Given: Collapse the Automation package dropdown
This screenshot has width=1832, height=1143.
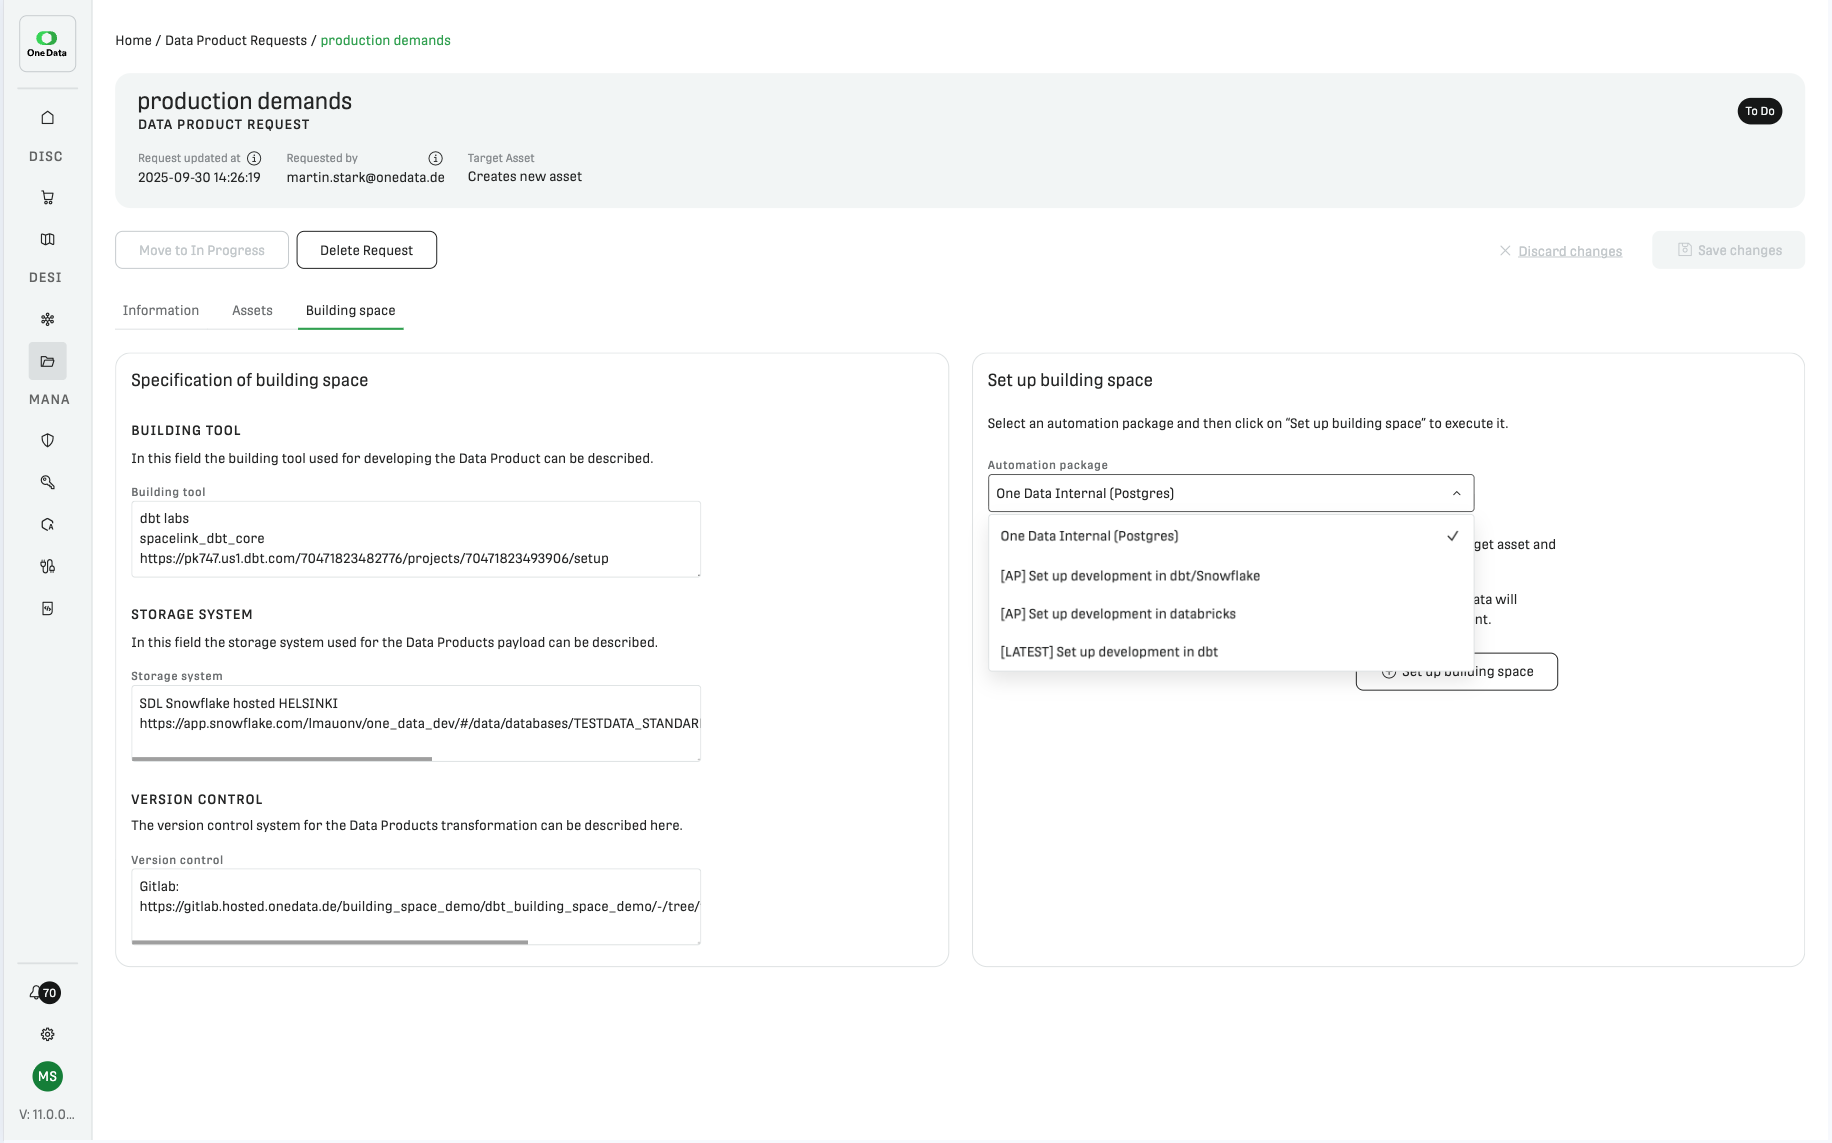Looking at the screenshot, I should (1456, 494).
